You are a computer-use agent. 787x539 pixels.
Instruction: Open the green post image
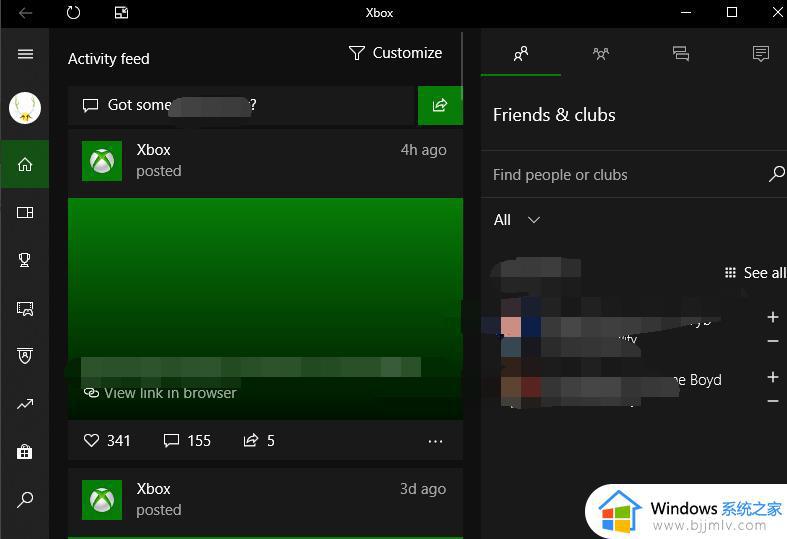(x=266, y=309)
